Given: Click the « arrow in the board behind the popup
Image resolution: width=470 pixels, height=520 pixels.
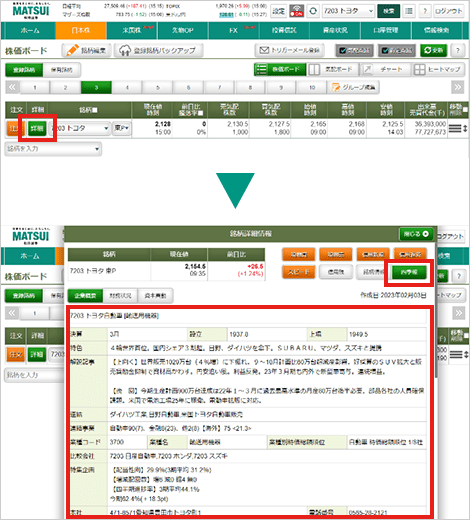Looking at the screenshot, I should point(12,313).
